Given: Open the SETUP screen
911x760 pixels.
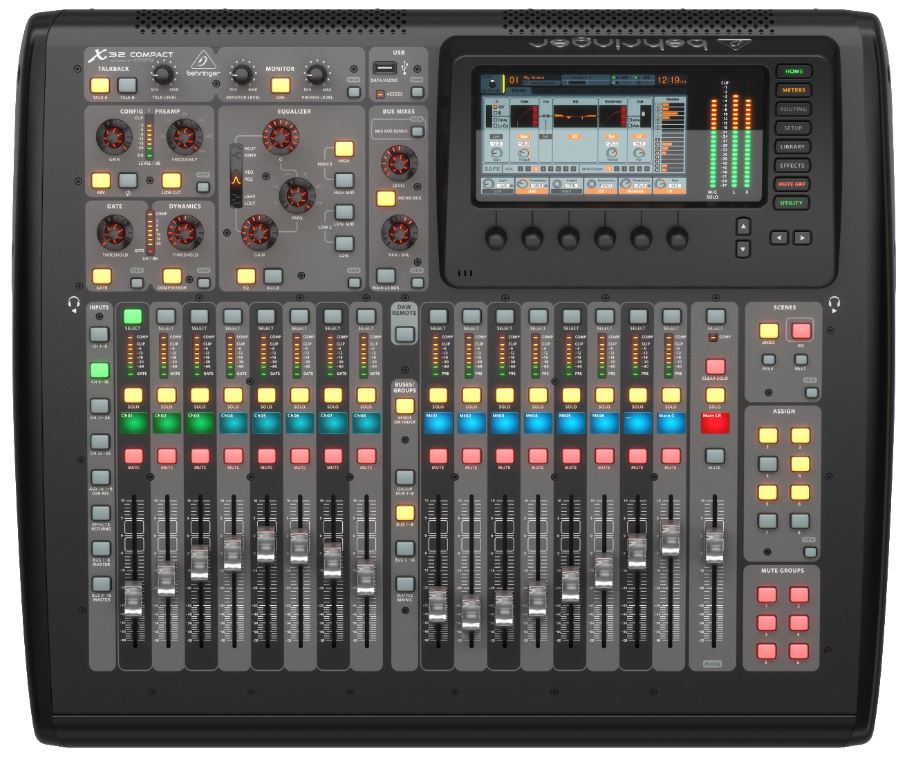Looking at the screenshot, I should point(793,128).
